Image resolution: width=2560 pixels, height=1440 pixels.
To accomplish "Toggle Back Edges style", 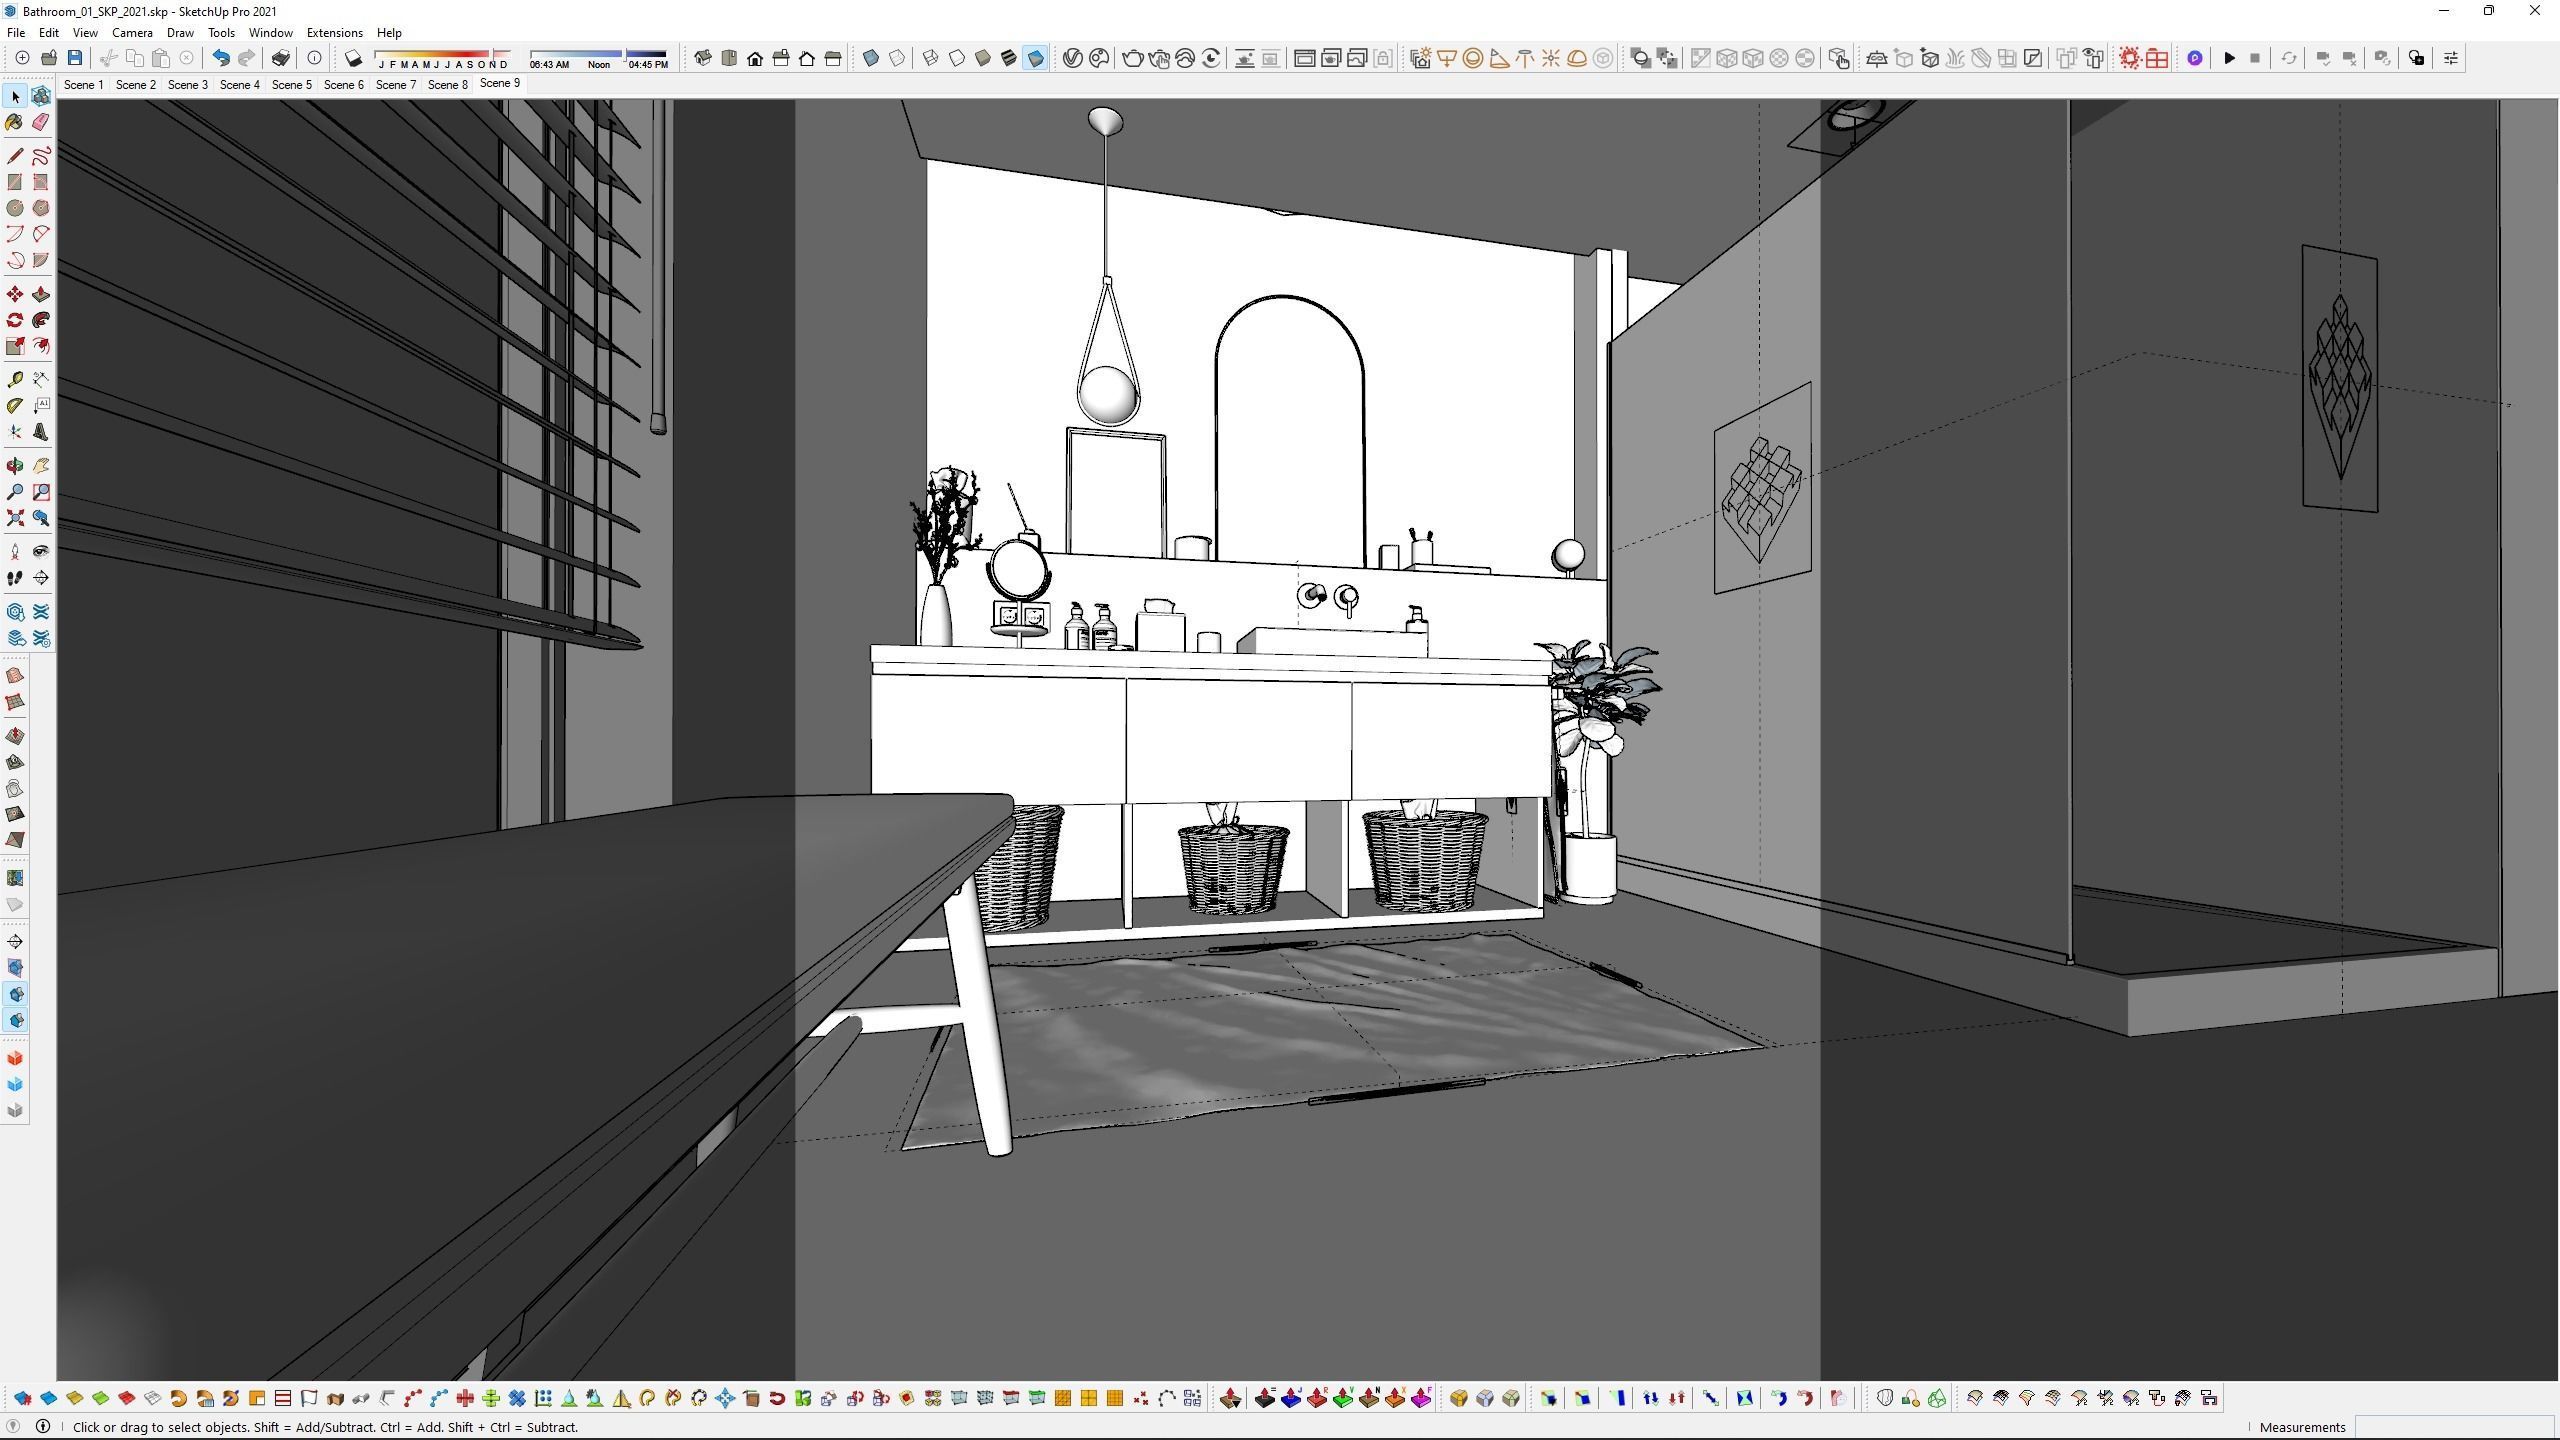I will [x=897, y=58].
